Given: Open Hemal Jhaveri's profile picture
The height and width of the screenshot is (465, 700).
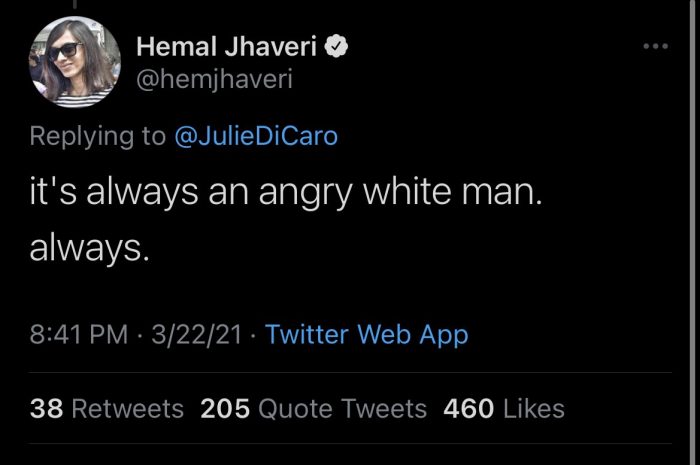Looking at the screenshot, I should [x=75, y=62].
